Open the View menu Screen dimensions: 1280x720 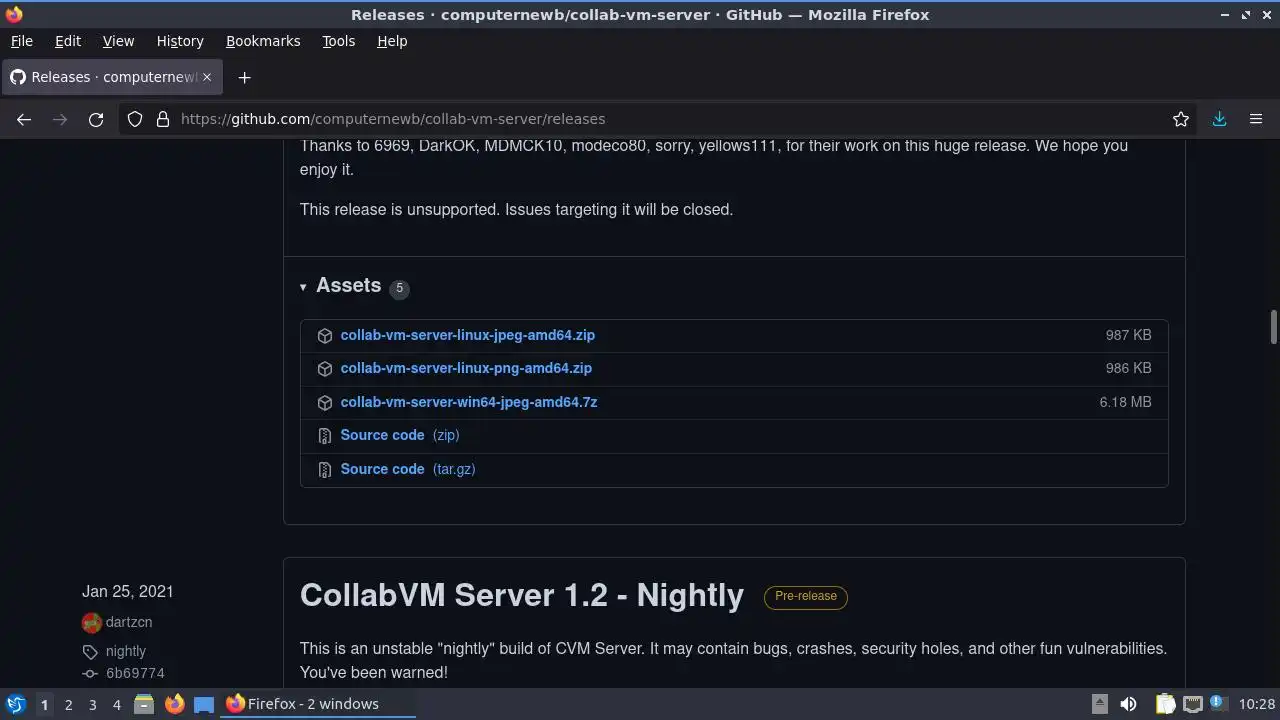pos(118,41)
